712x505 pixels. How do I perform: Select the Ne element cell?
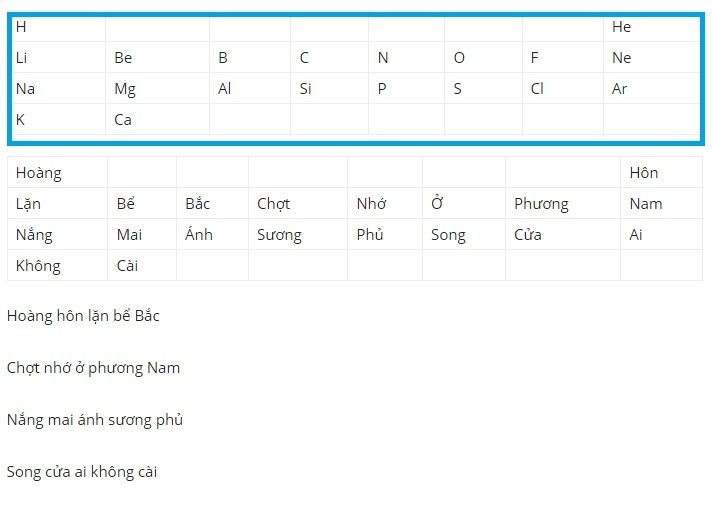[x=652, y=58]
